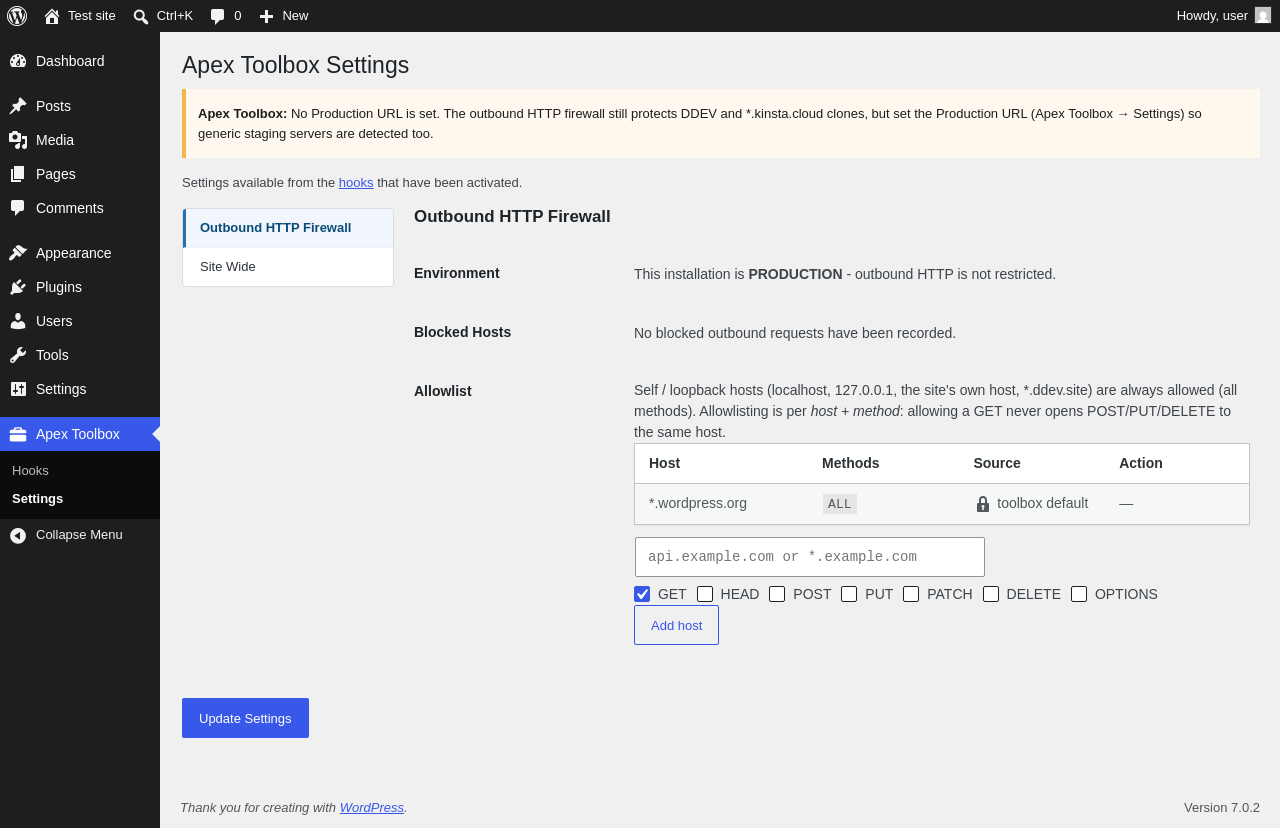Screen dimensions: 1280x828
Task: Focus the allowlist host input field
Action: click(810, 557)
